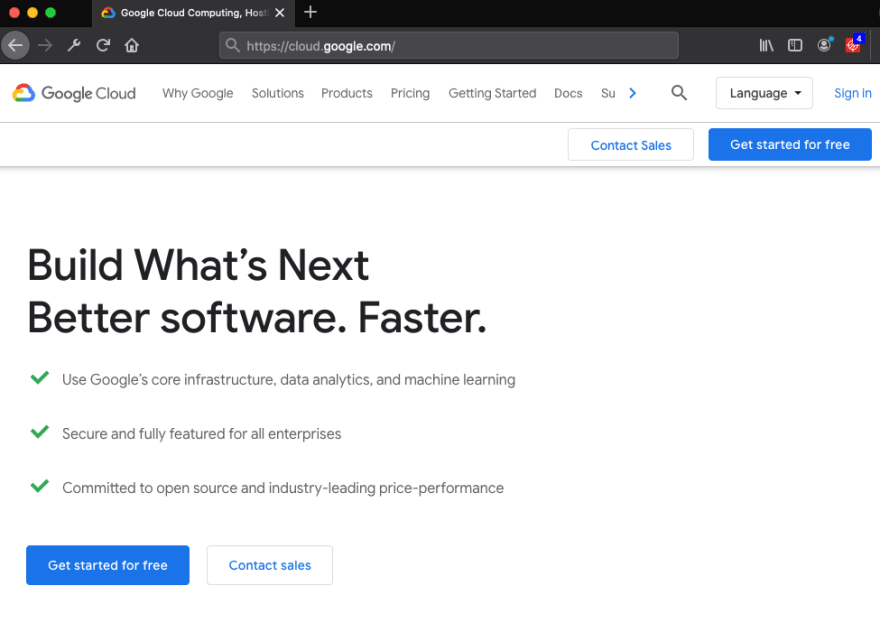Open the Firefox account avatar icon
Viewport: 880px width, 642px height.
pos(824,45)
